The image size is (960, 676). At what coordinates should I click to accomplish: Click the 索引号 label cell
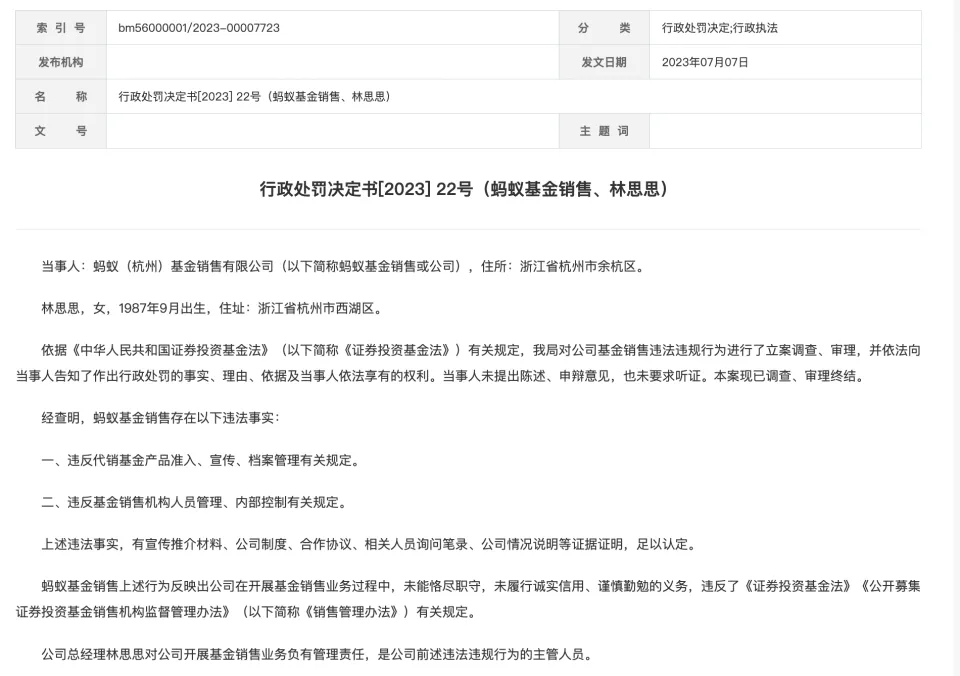[x=60, y=28]
